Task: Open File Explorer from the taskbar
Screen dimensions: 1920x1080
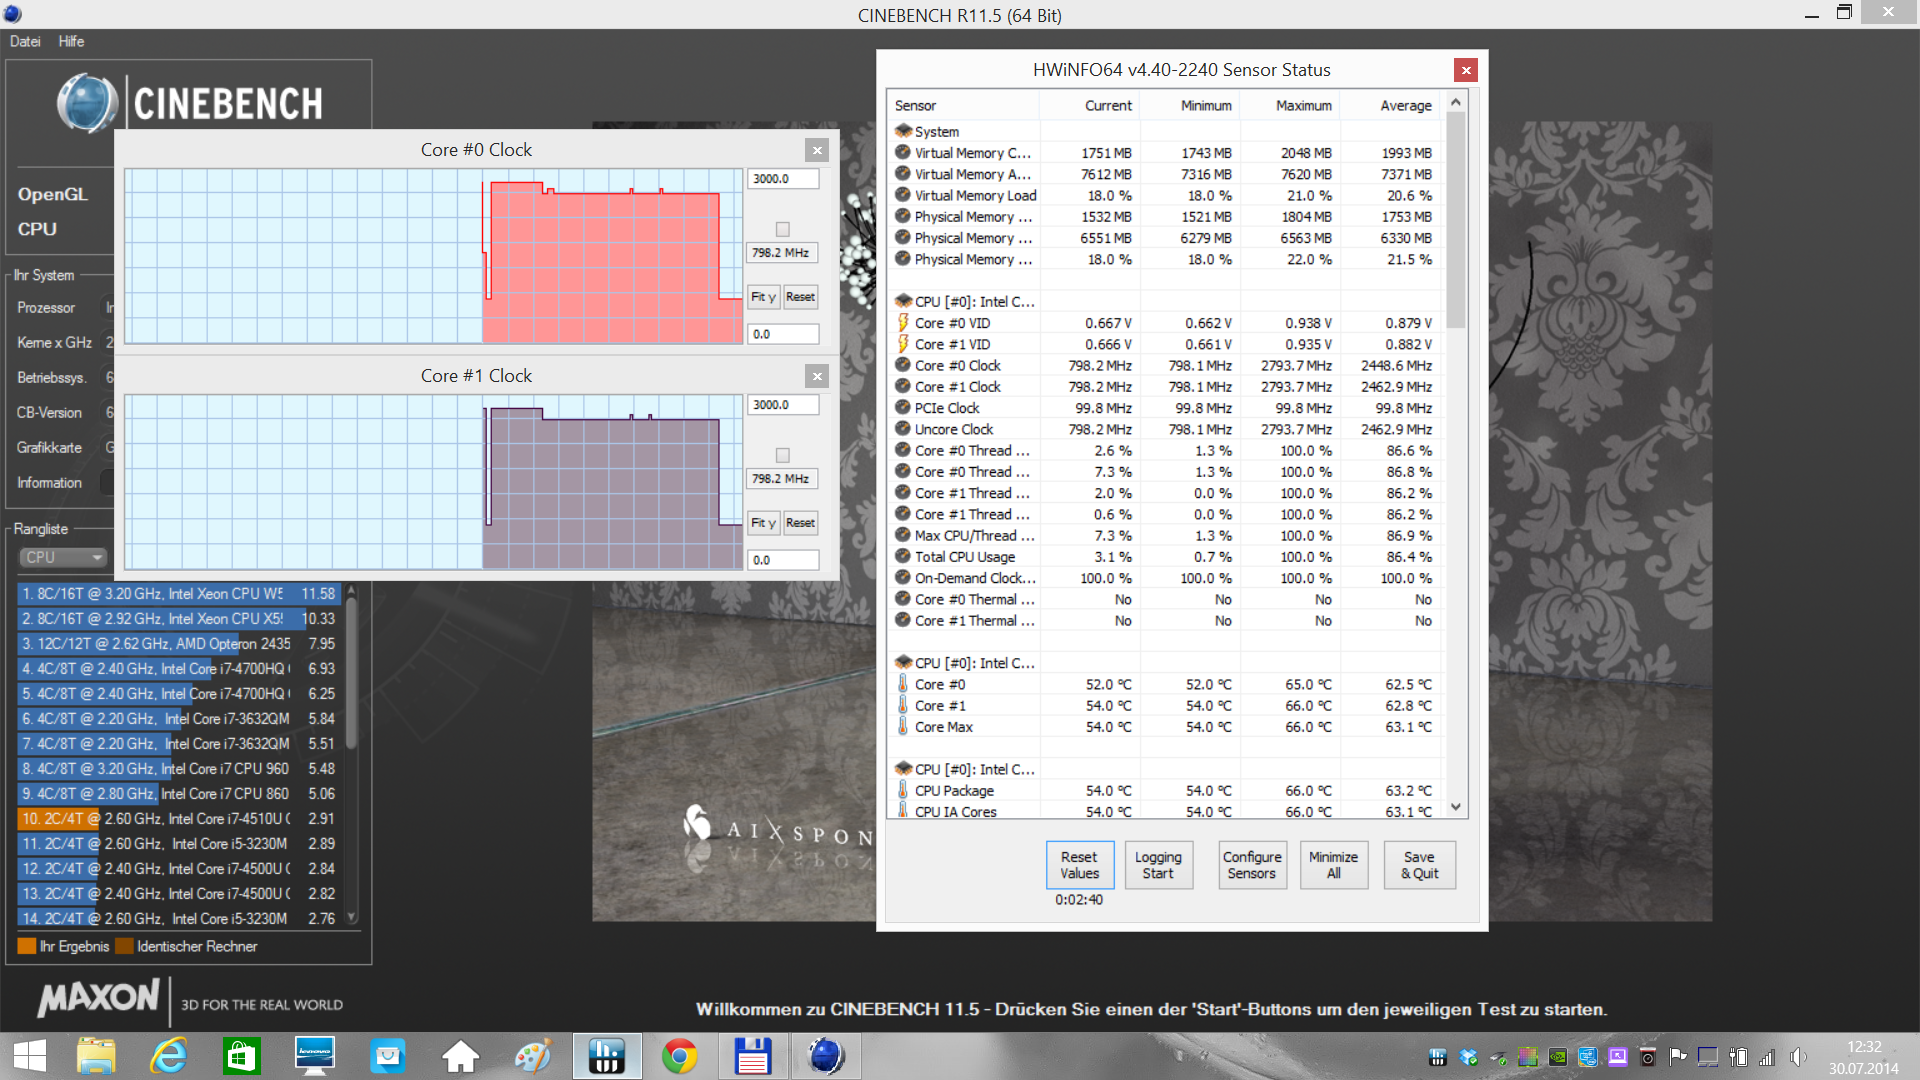Action: [97, 1056]
